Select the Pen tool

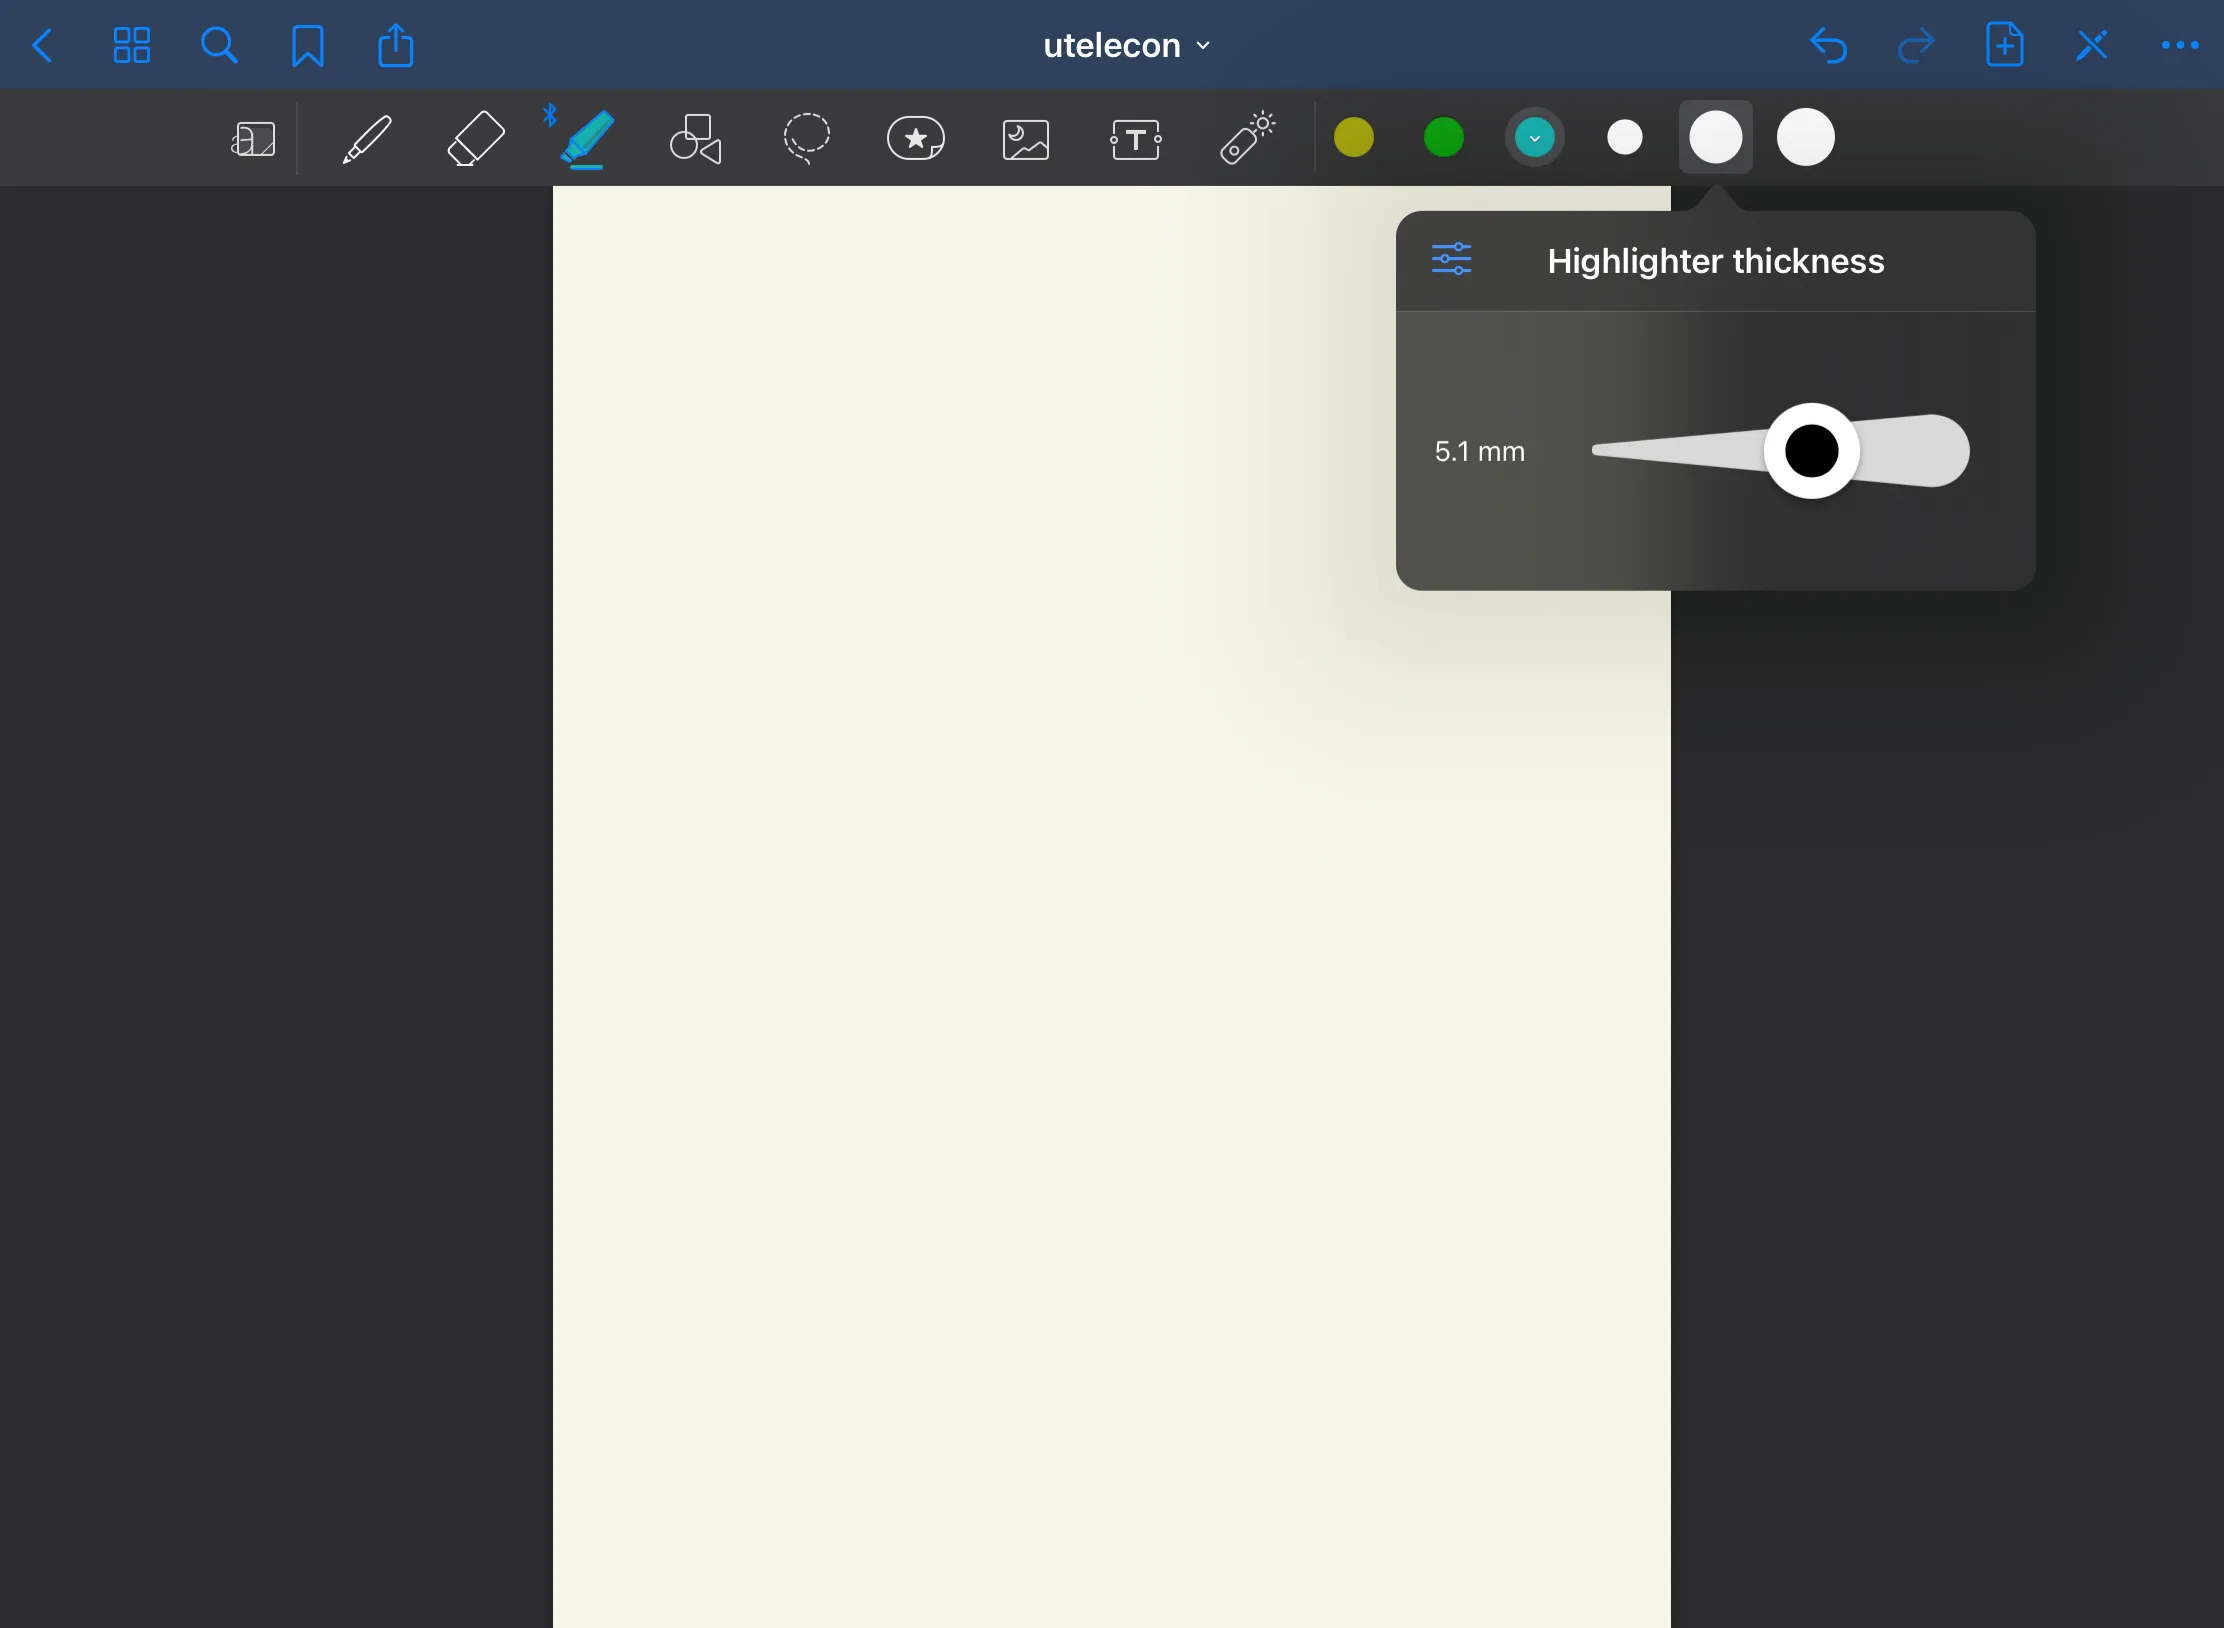pos(366,138)
